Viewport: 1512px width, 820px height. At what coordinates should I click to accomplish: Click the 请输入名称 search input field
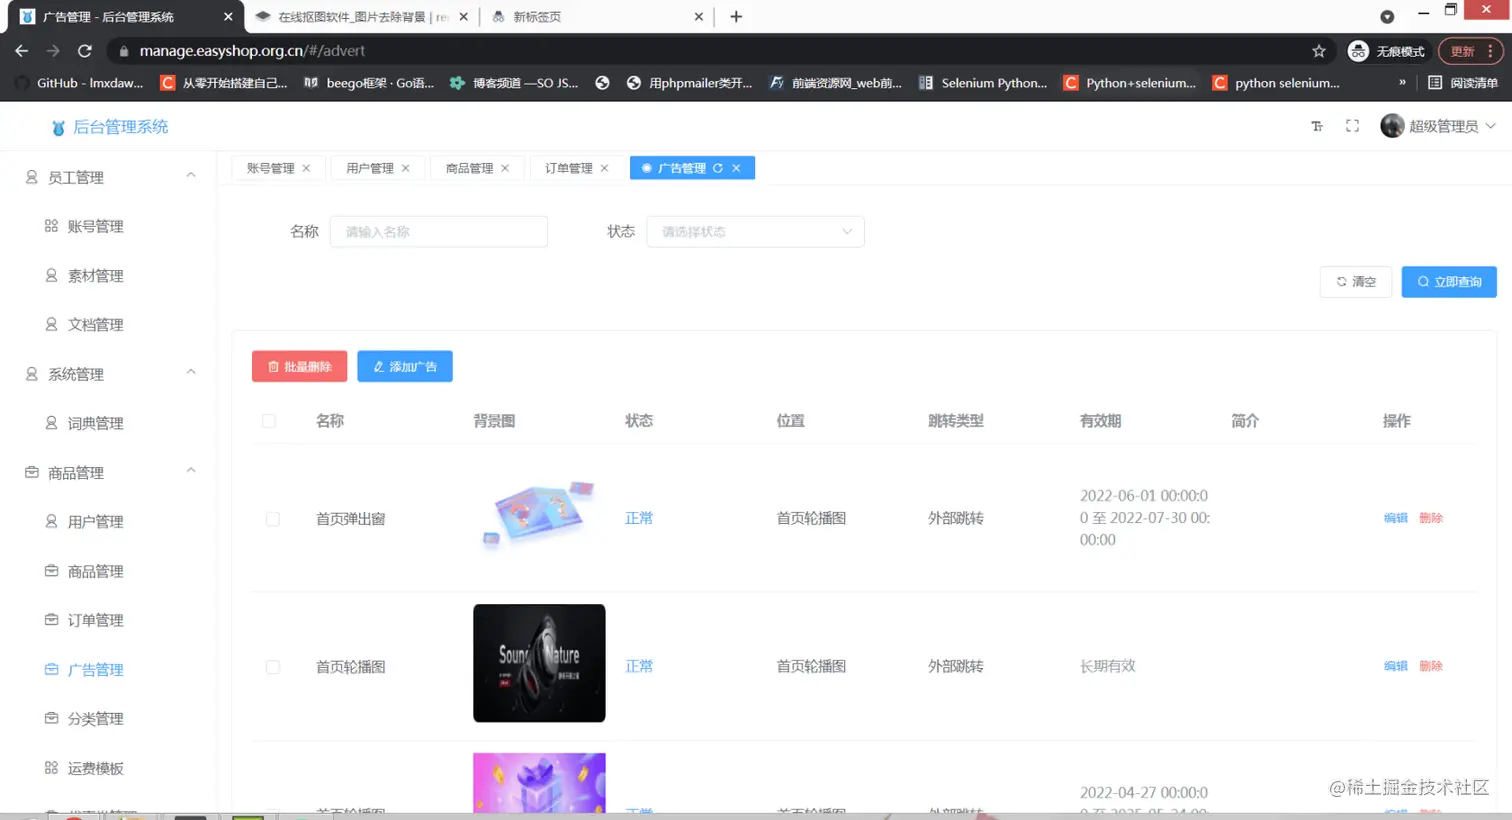438,231
